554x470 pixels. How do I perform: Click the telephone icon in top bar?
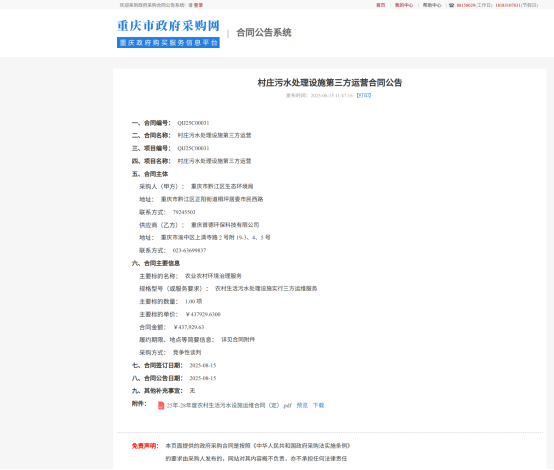(x=451, y=5)
